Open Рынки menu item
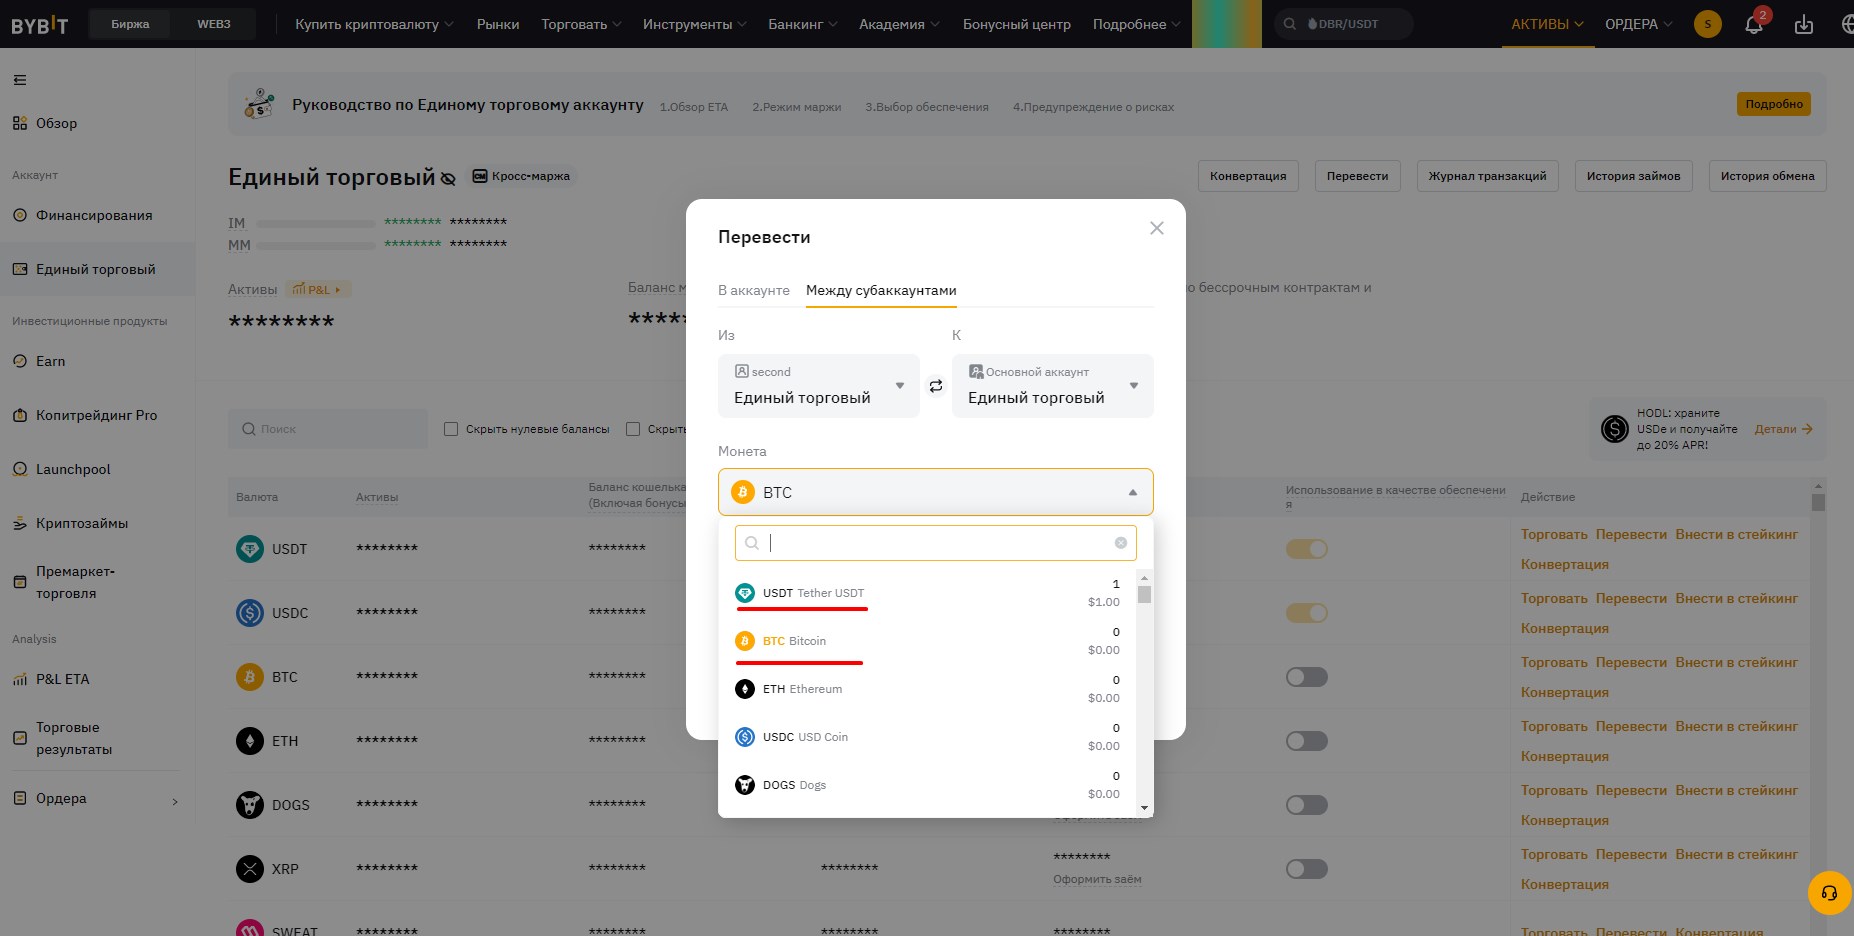 498,24
